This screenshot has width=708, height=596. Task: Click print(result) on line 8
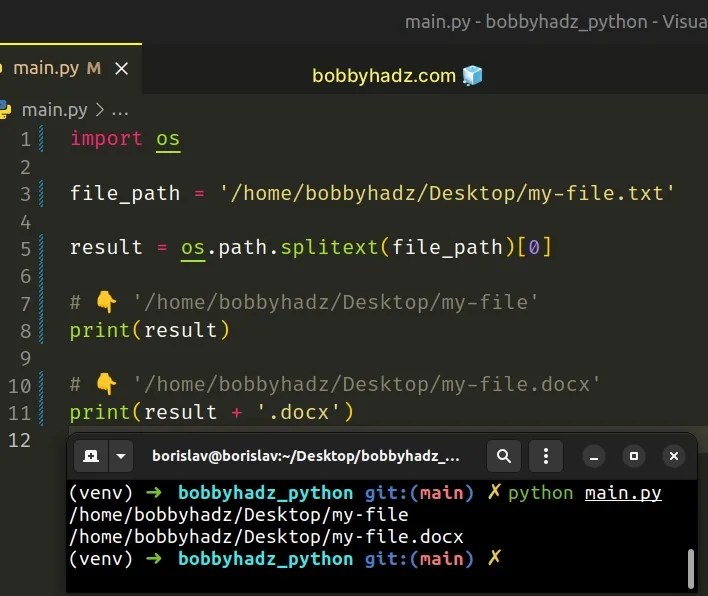(150, 330)
